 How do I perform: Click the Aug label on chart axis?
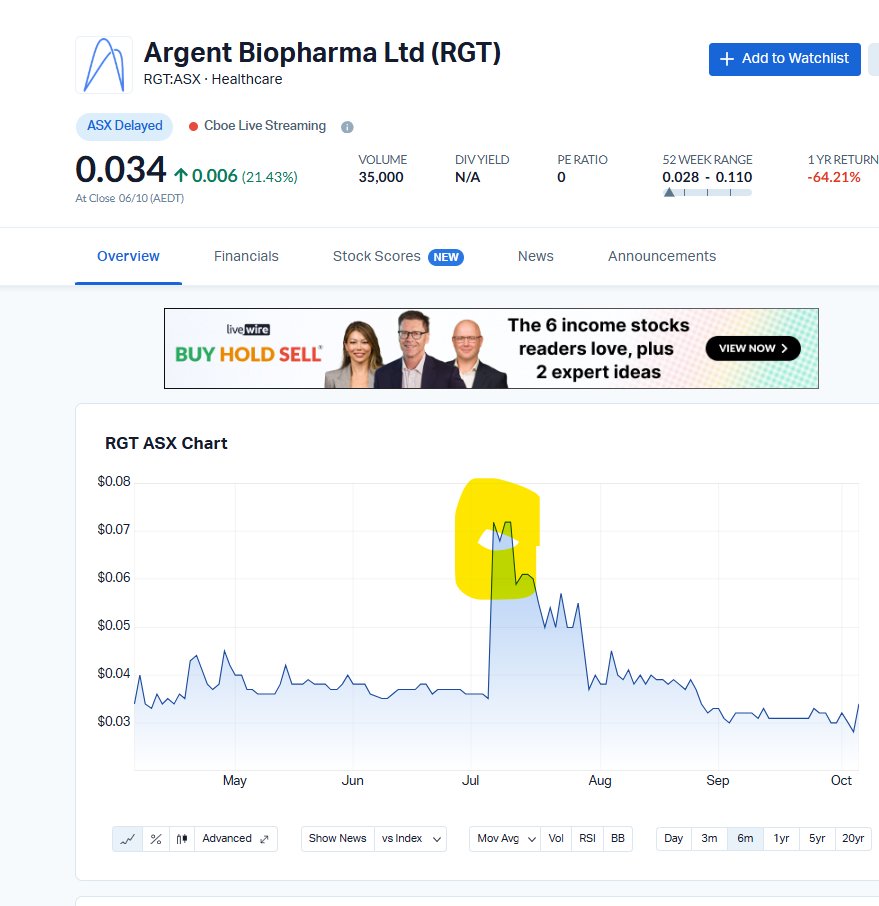point(600,781)
